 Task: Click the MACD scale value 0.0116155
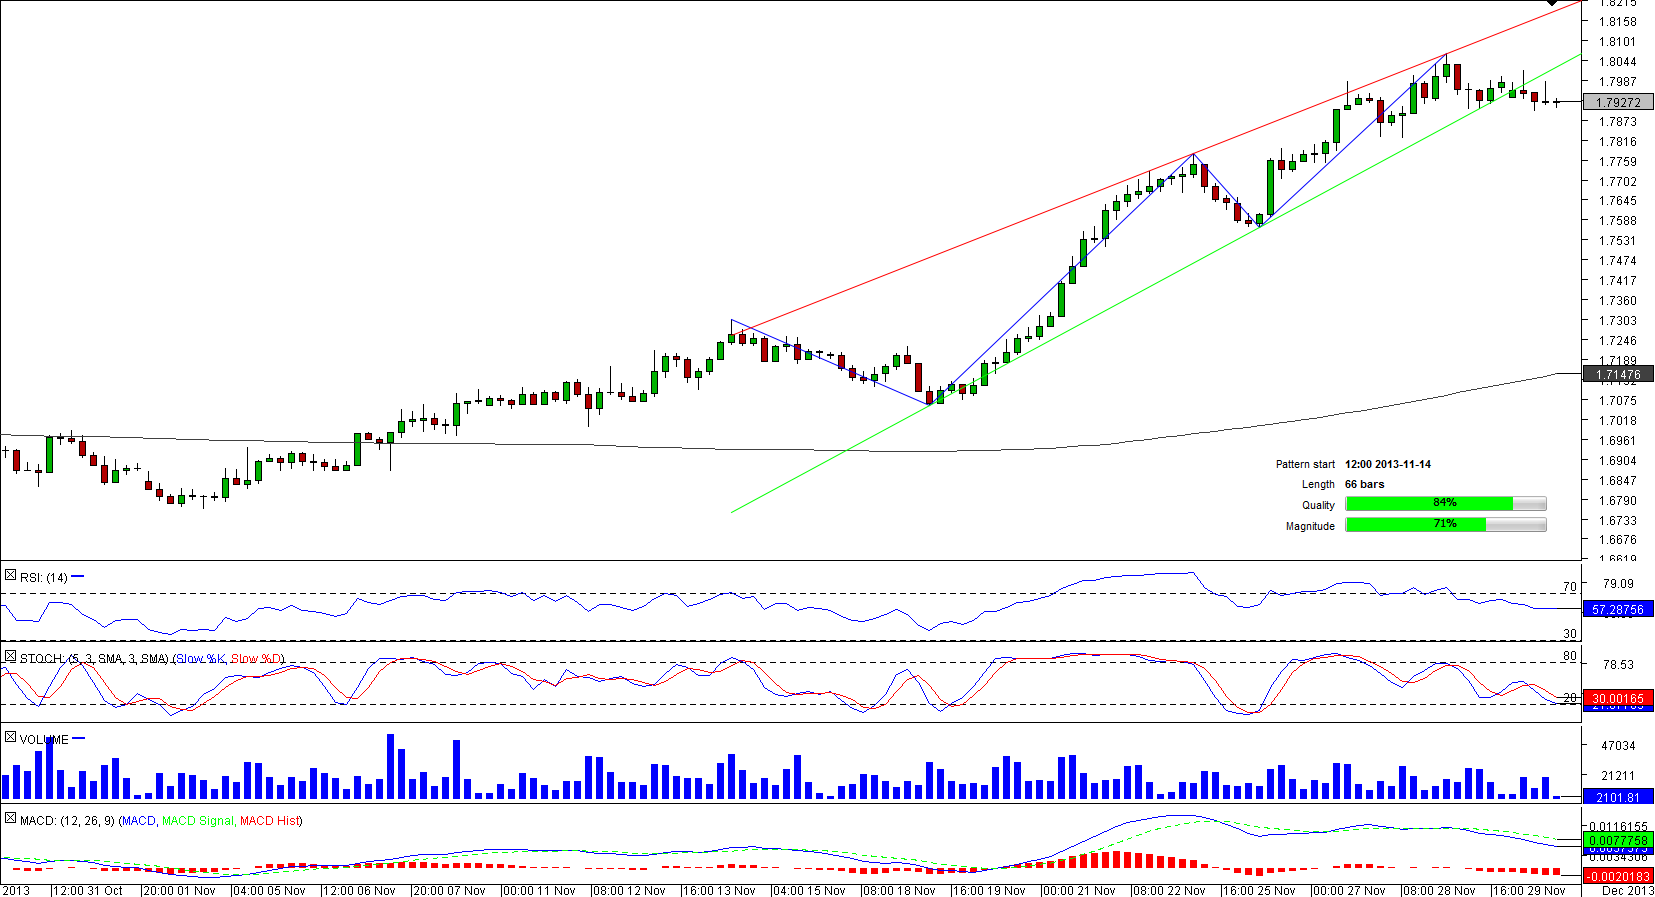1620,828
